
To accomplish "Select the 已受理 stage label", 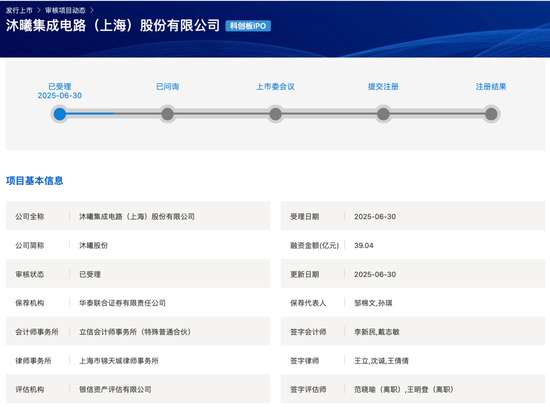I will pos(60,86).
